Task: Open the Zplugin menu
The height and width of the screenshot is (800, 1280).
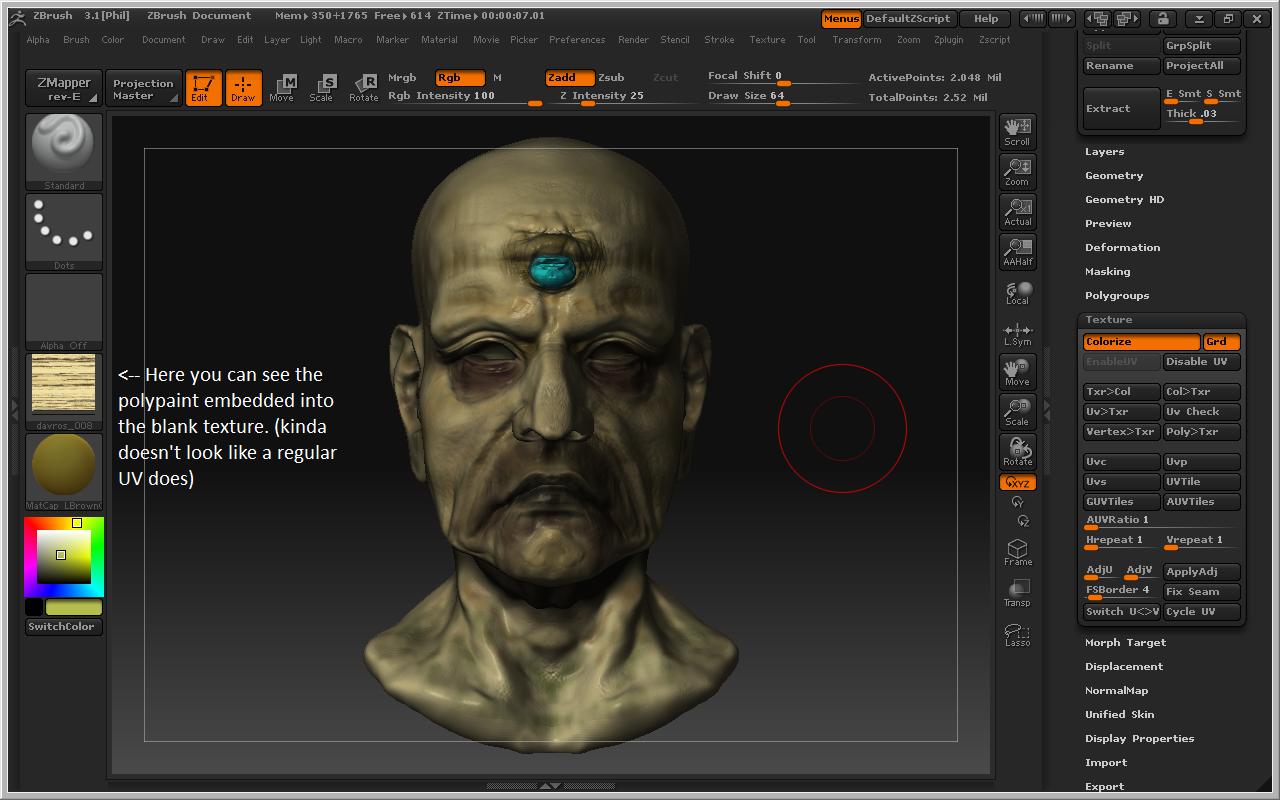Action: (x=951, y=40)
